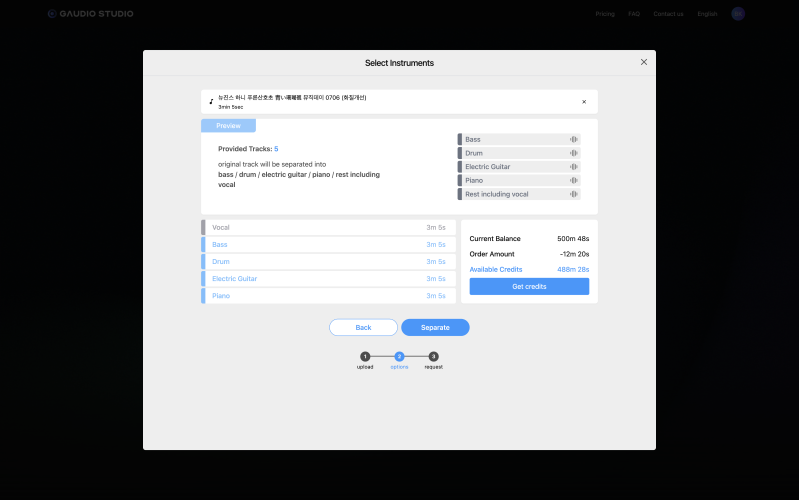799x500 pixels.
Task: Click the Separate button
Action: [x=435, y=327]
